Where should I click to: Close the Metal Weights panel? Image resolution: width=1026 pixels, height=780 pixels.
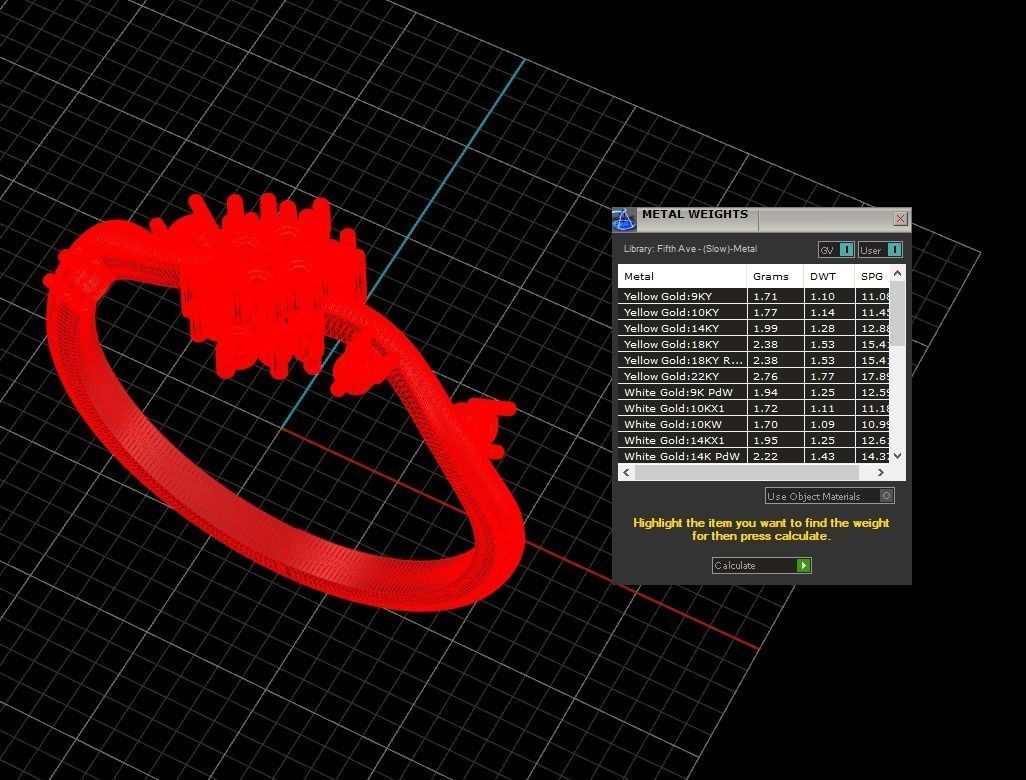(x=900, y=219)
